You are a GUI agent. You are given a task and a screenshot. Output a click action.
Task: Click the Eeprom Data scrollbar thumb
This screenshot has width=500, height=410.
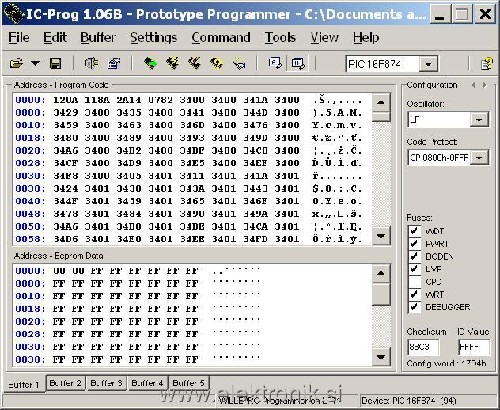(381, 294)
